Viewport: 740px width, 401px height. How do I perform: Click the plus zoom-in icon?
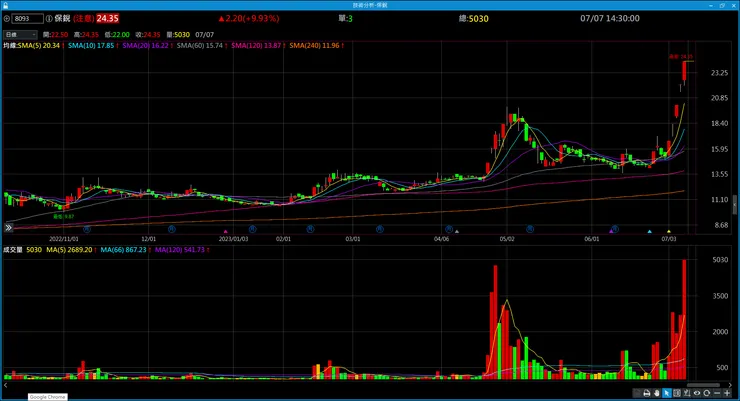click(727, 393)
